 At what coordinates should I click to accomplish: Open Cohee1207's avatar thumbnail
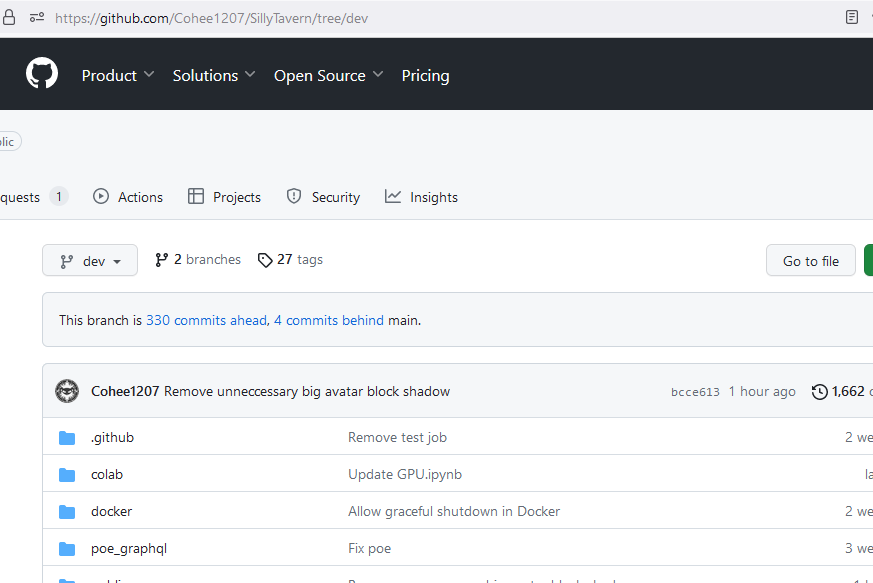point(67,391)
